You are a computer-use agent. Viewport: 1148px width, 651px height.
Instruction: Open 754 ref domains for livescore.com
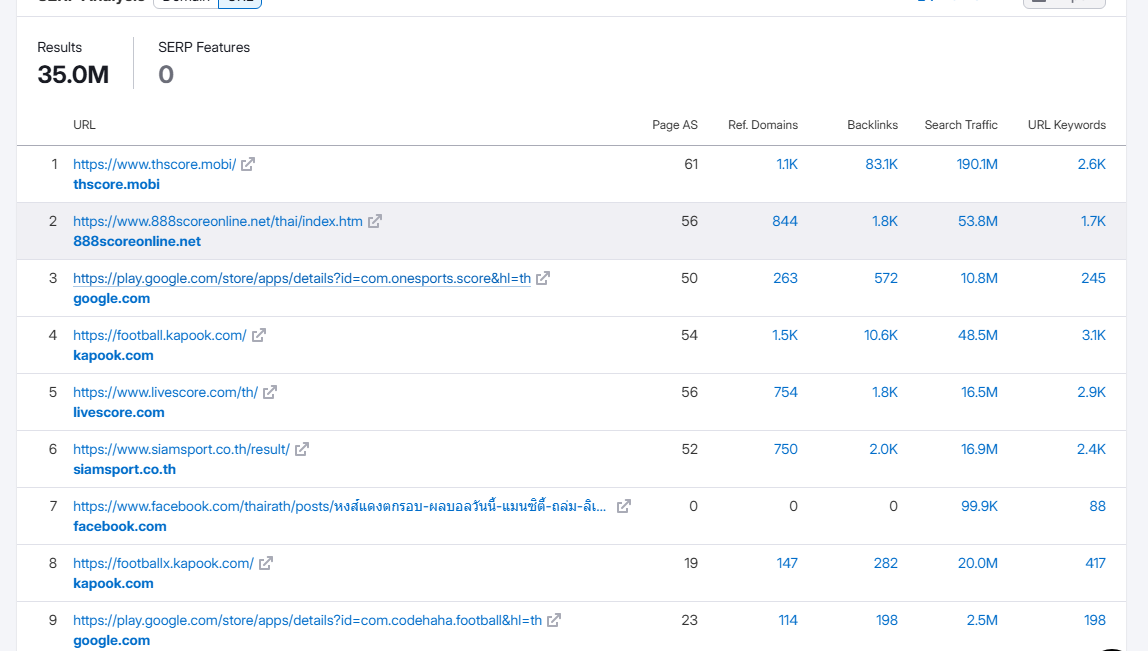click(x=786, y=393)
